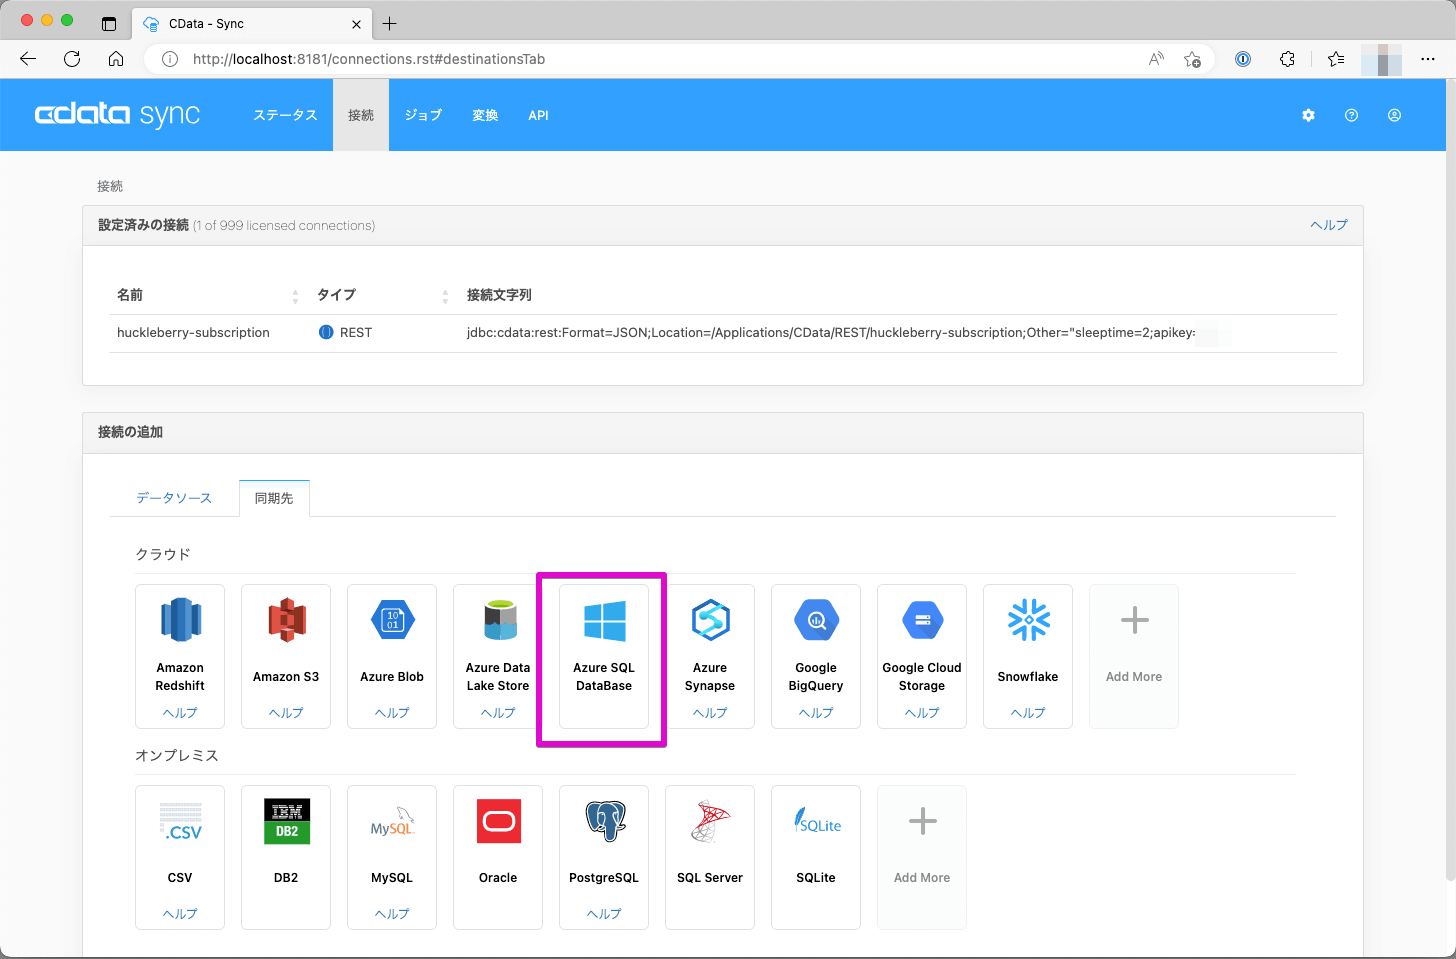Open ヘルプ link in 設定済みの接続 header
Image resolution: width=1456 pixels, height=959 pixels.
coord(1329,225)
